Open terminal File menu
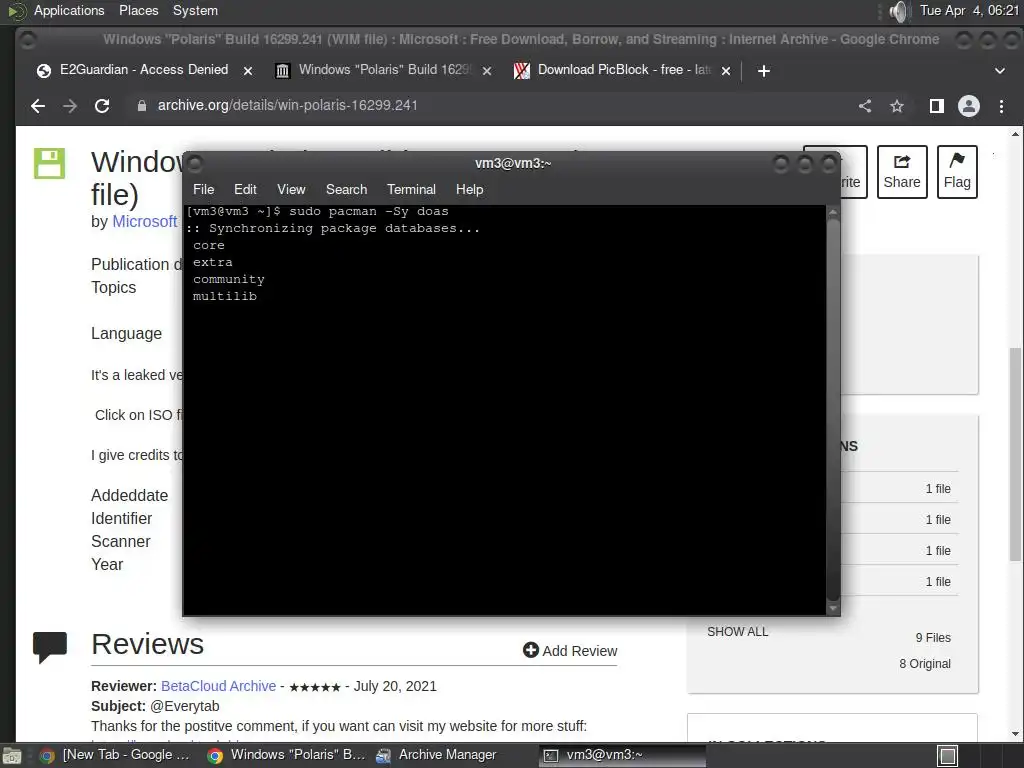Screen dimensions: 1024x768 click(x=203, y=189)
